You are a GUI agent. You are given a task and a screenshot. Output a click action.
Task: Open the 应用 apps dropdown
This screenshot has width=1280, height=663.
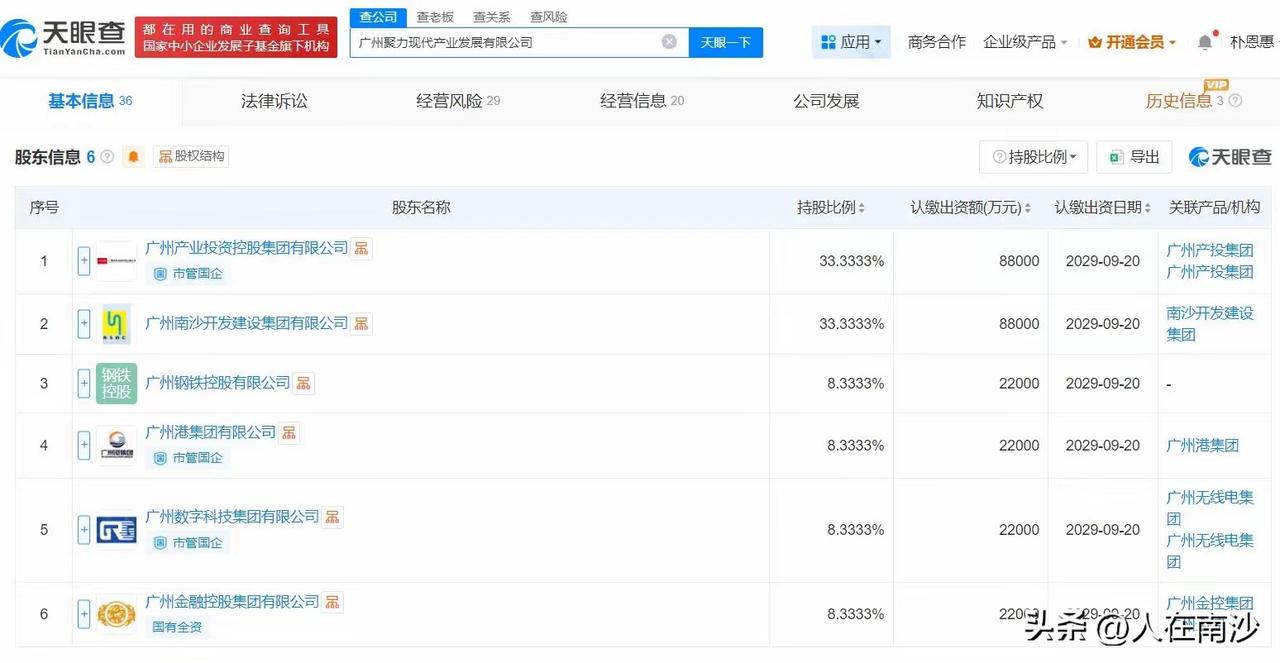click(x=851, y=42)
